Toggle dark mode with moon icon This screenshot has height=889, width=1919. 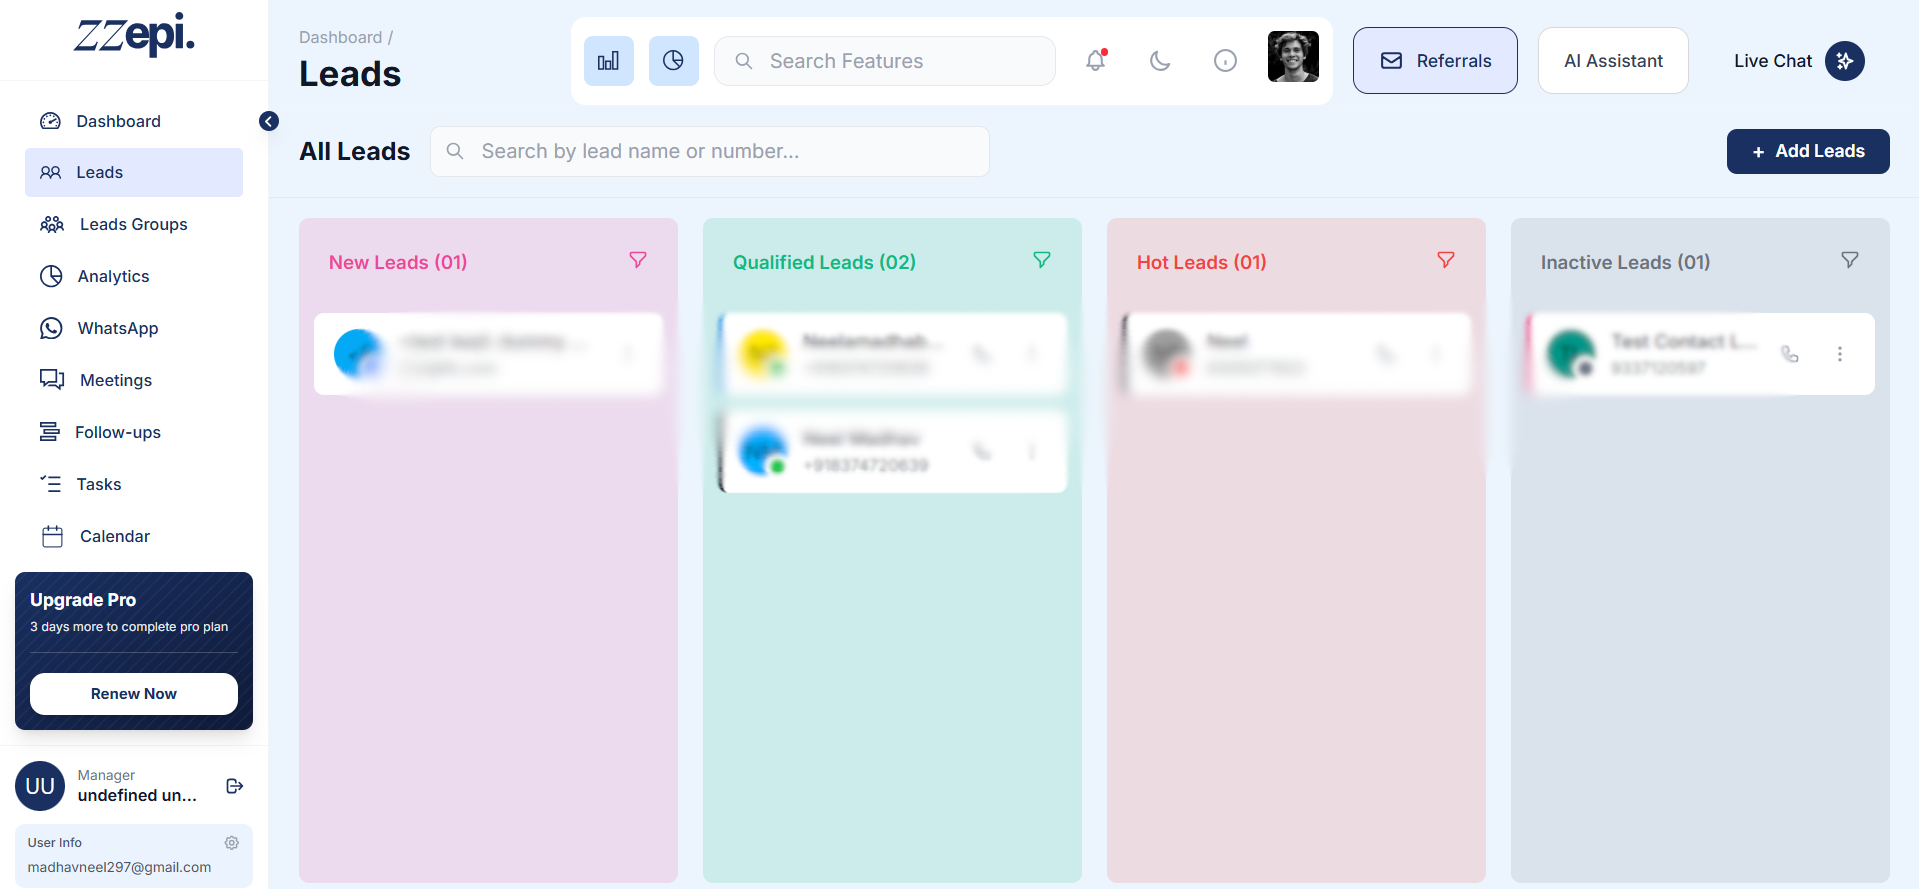1160,61
